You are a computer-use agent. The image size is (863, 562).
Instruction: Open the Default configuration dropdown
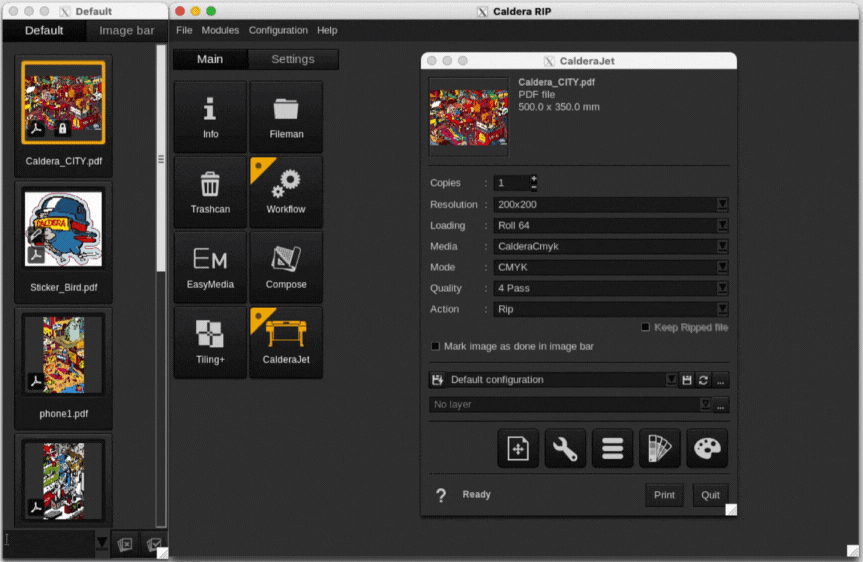point(671,380)
